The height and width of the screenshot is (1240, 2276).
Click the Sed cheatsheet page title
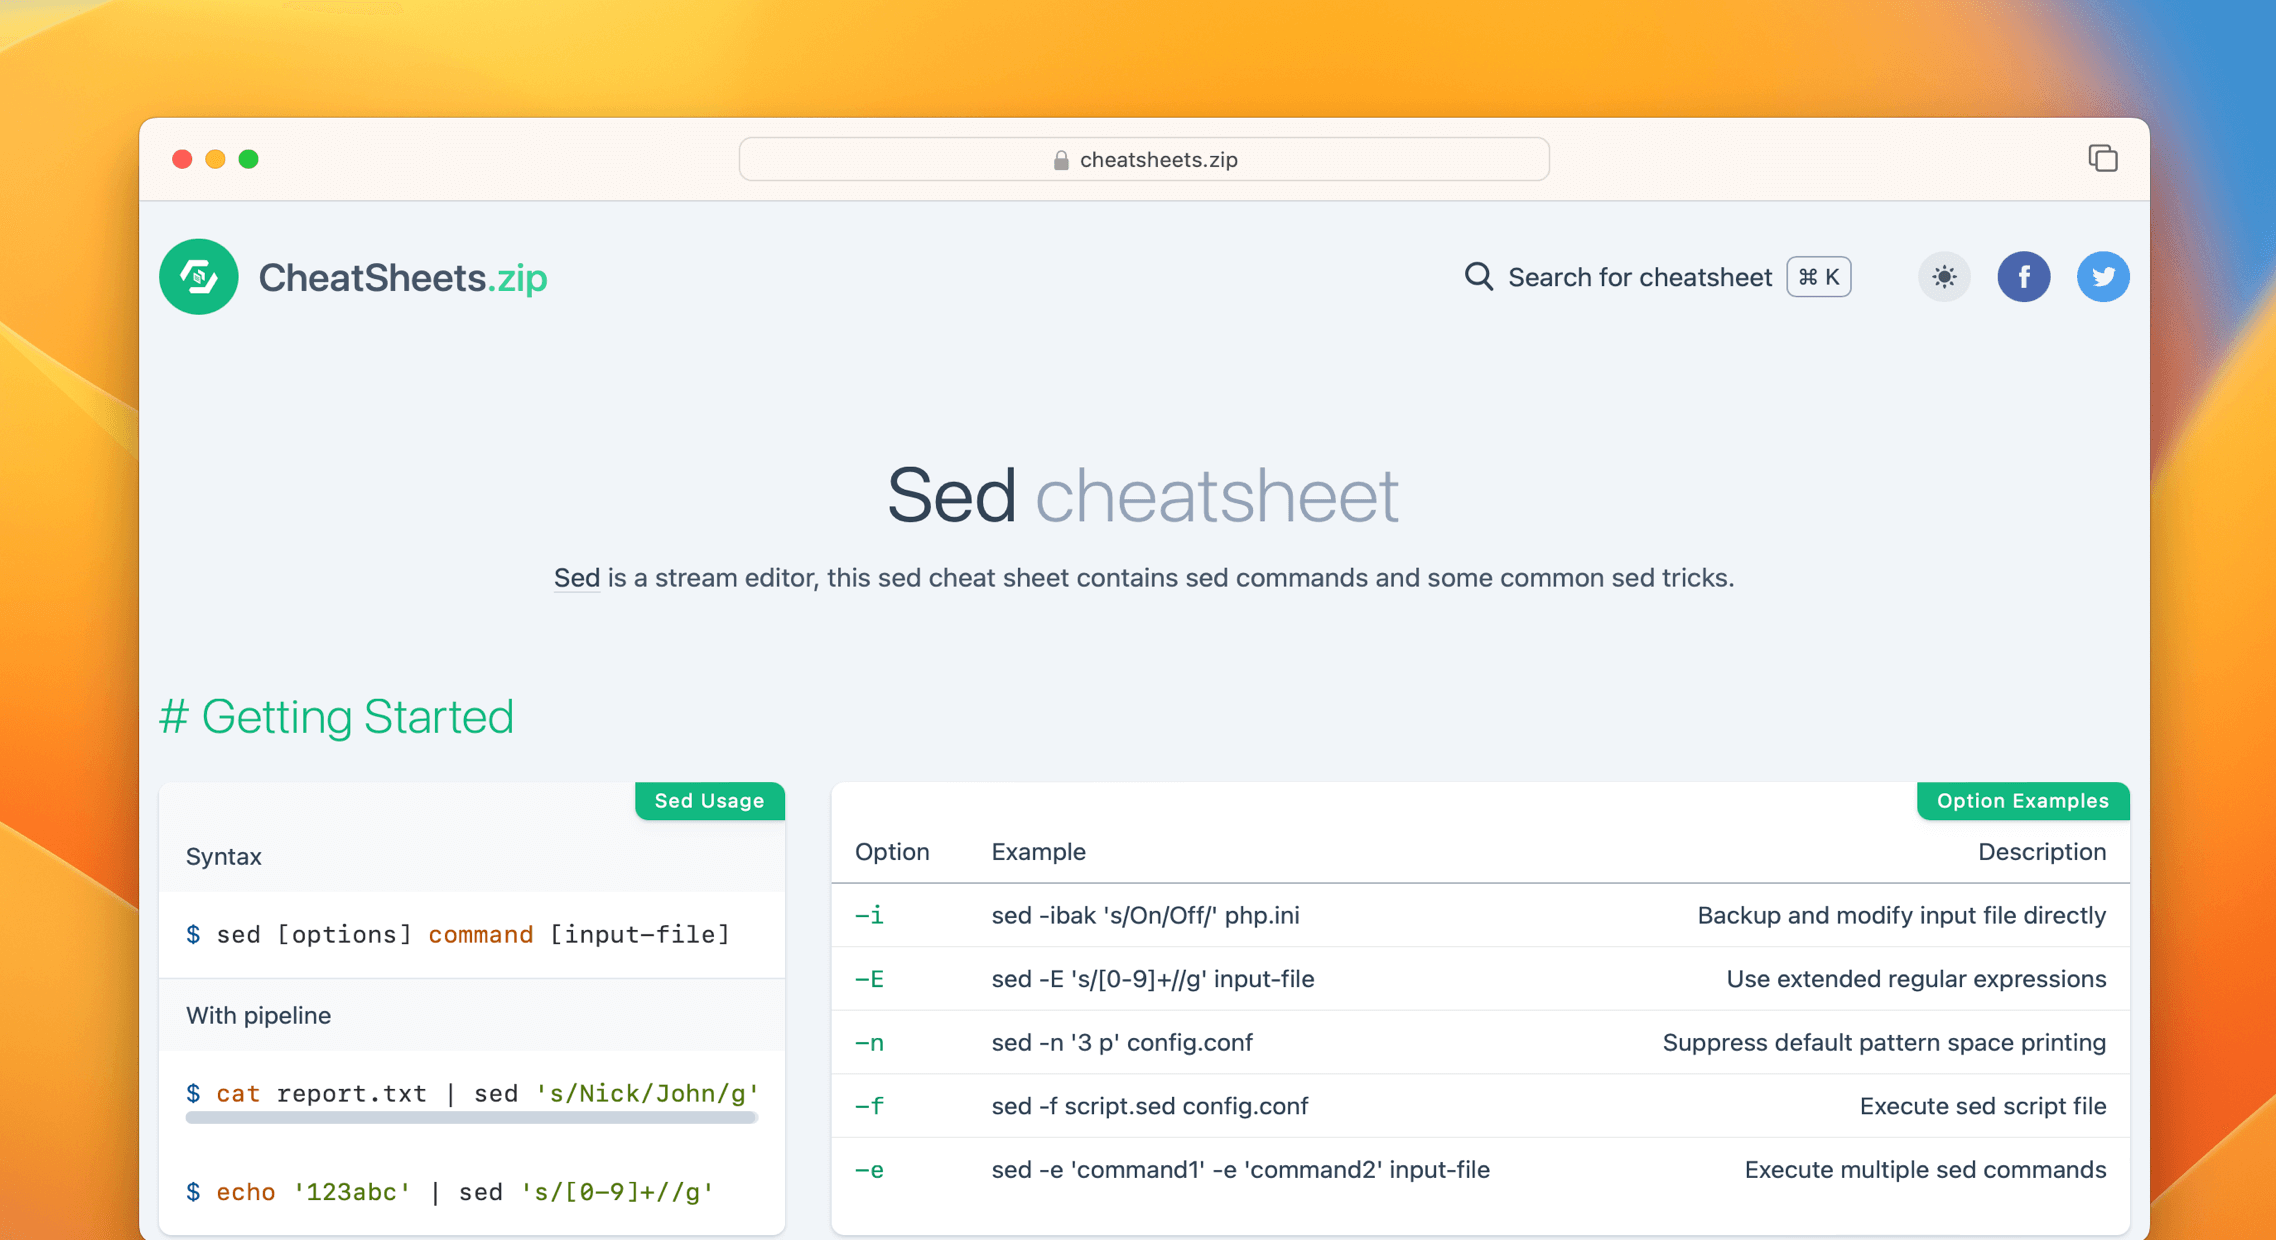click(x=1143, y=495)
